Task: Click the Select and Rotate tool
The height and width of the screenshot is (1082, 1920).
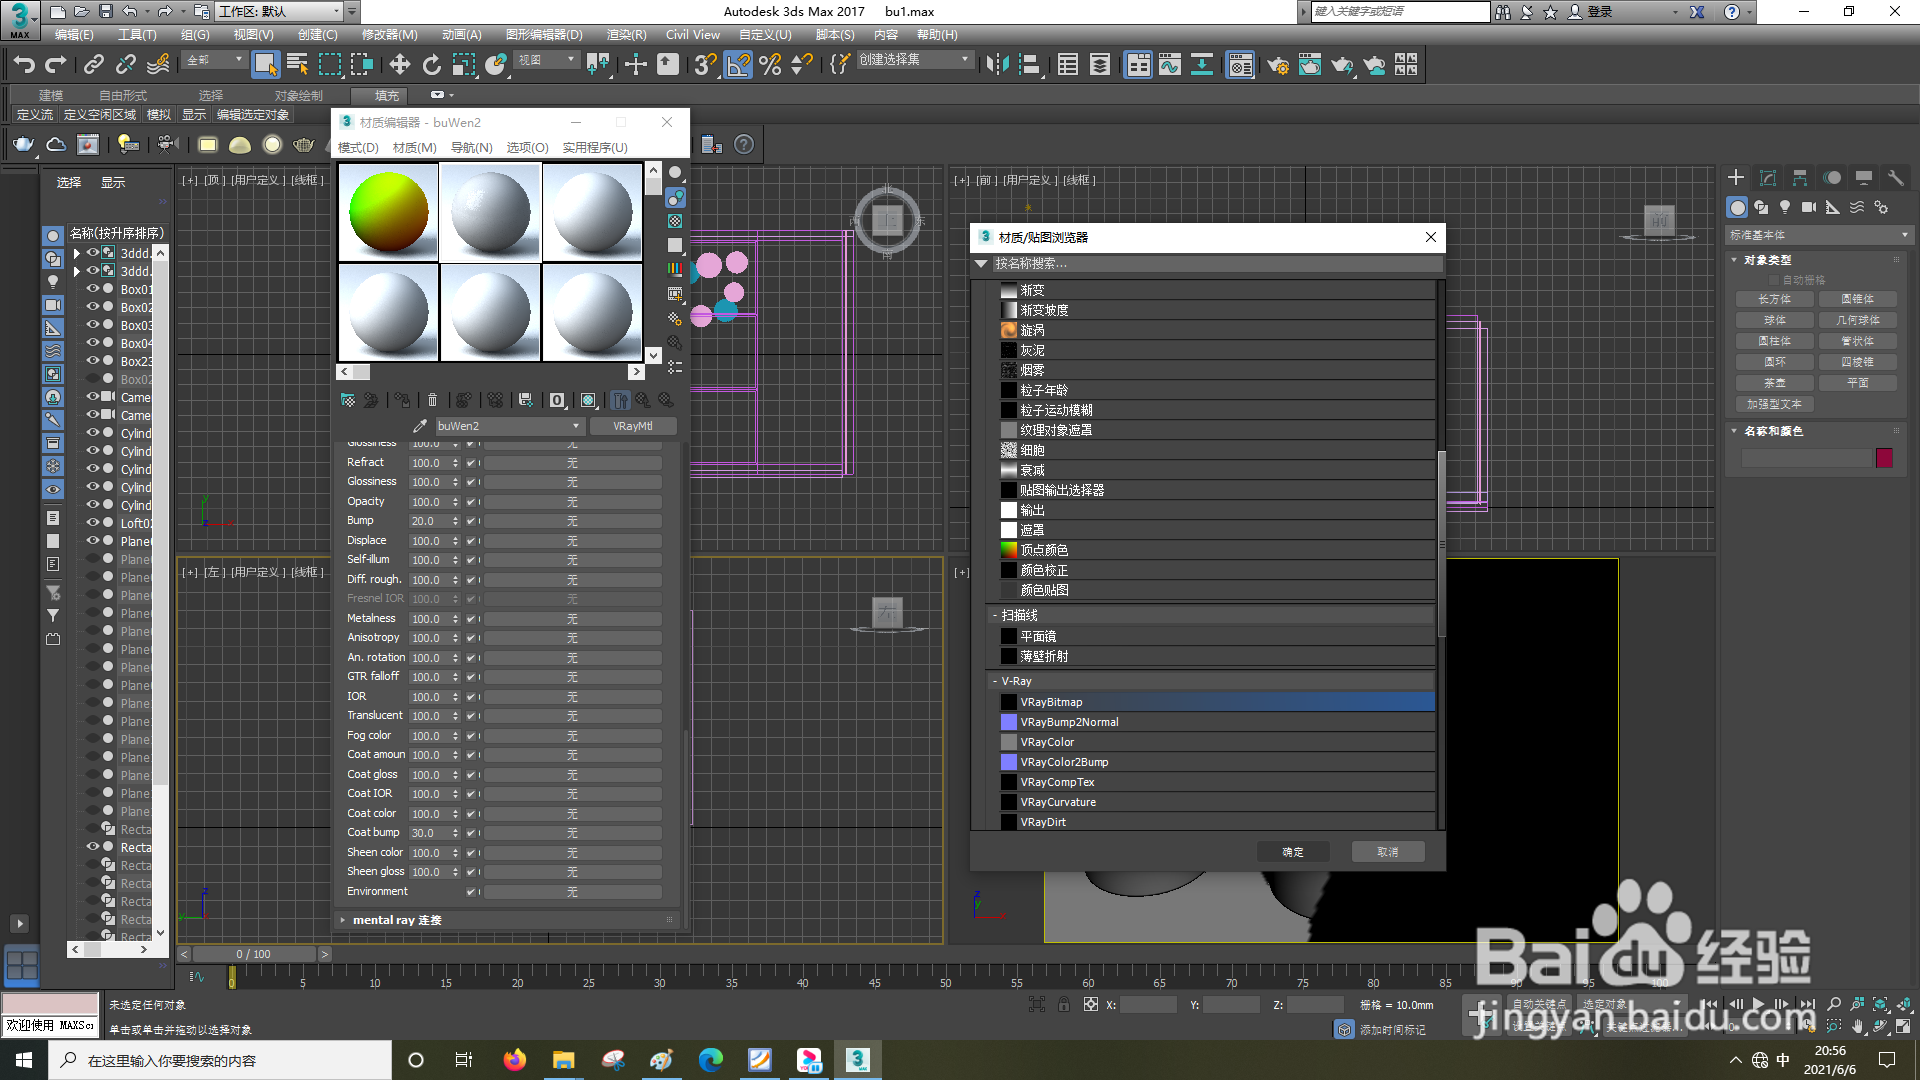Action: coord(431,65)
